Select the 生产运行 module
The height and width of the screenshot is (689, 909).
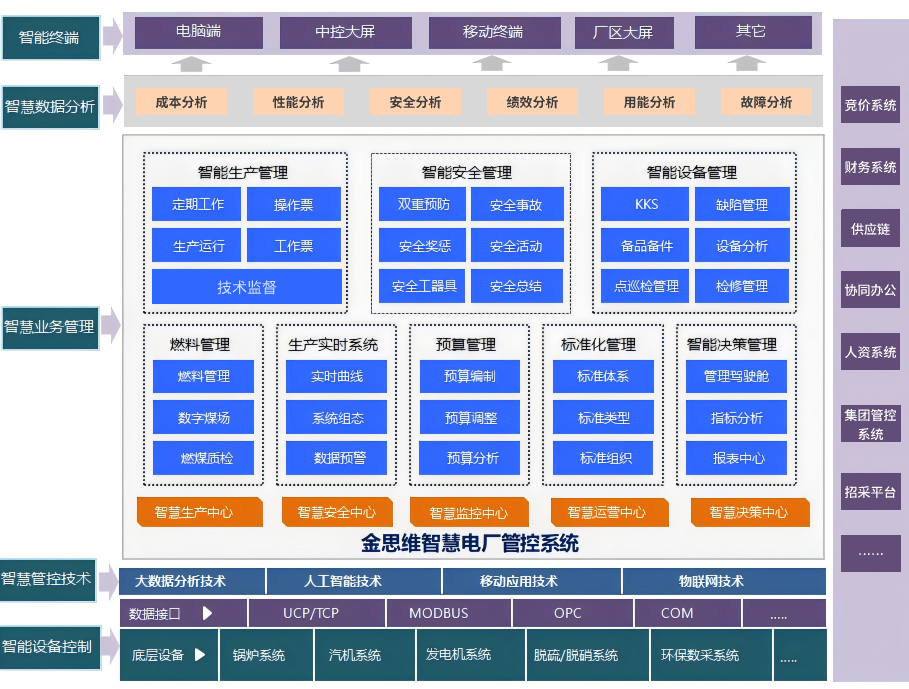click(x=197, y=245)
